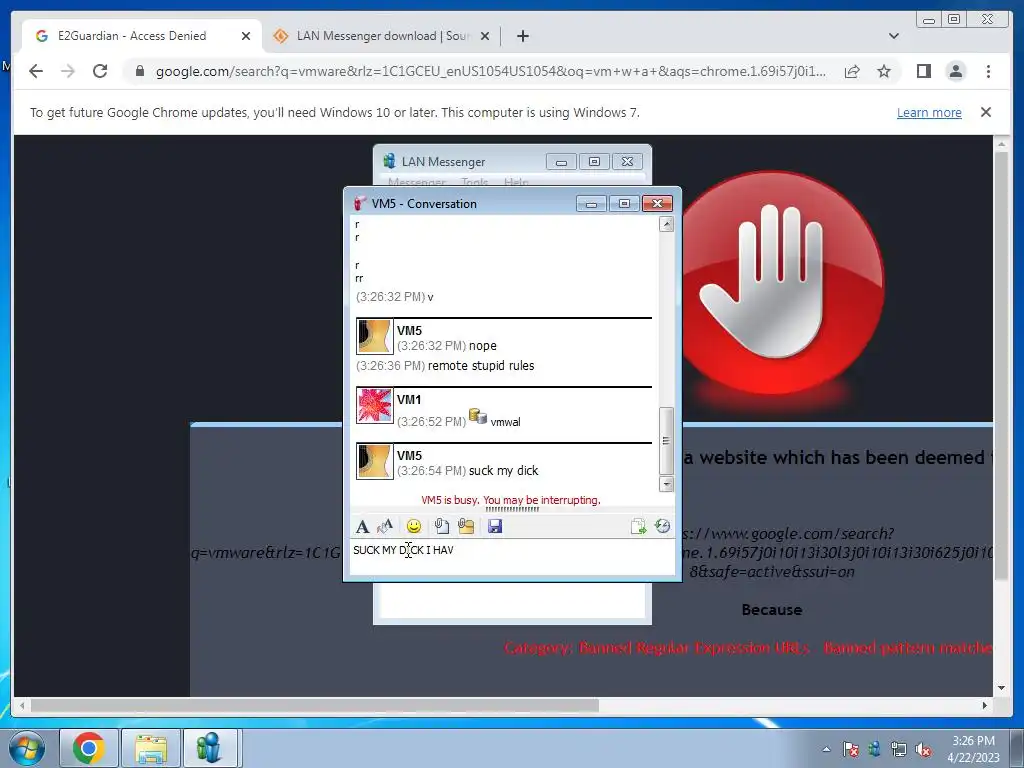Click the send message icon
This screenshot has width=1024, height=768.
point(638,526)
